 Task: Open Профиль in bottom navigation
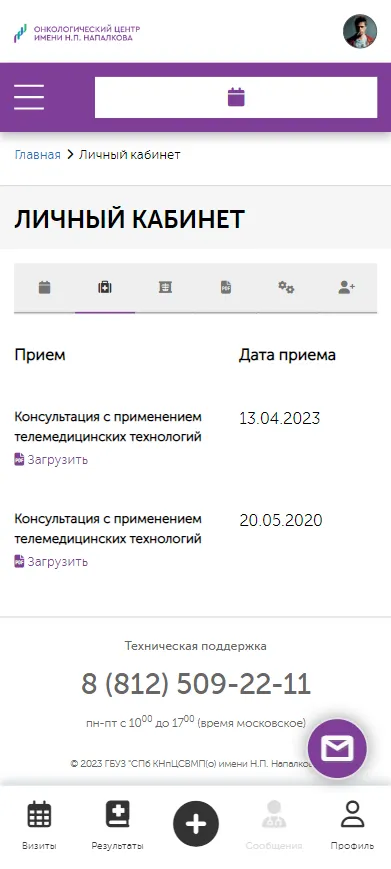click(x=352, y=826)
